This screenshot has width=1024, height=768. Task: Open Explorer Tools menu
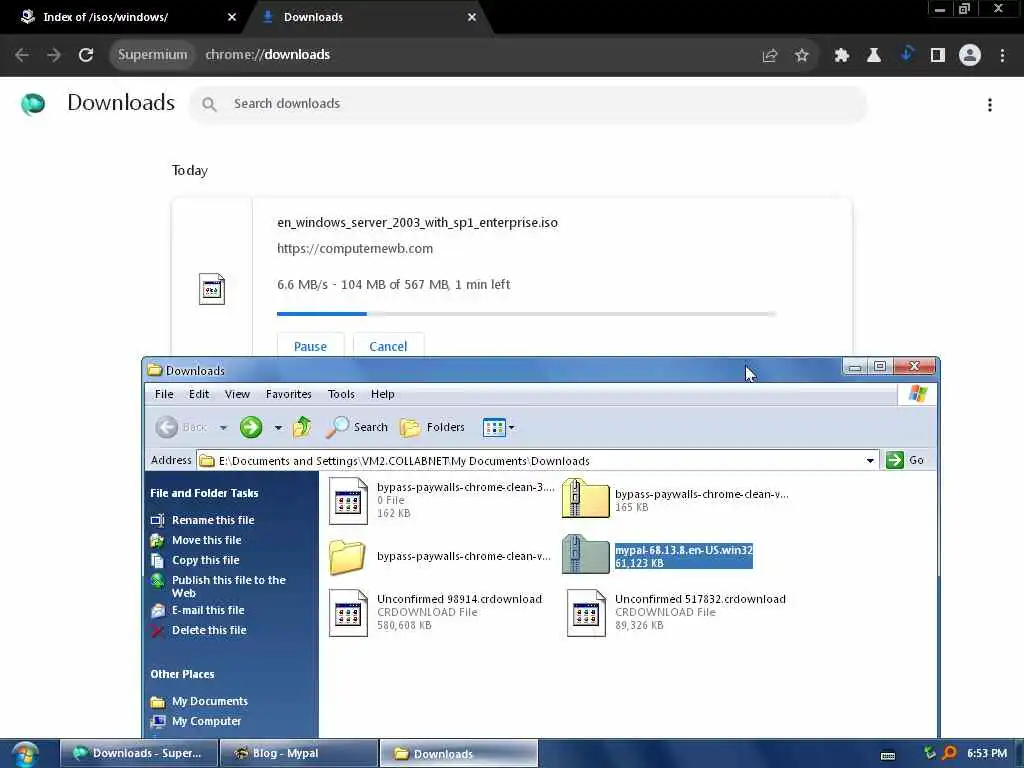coord(341,394)
